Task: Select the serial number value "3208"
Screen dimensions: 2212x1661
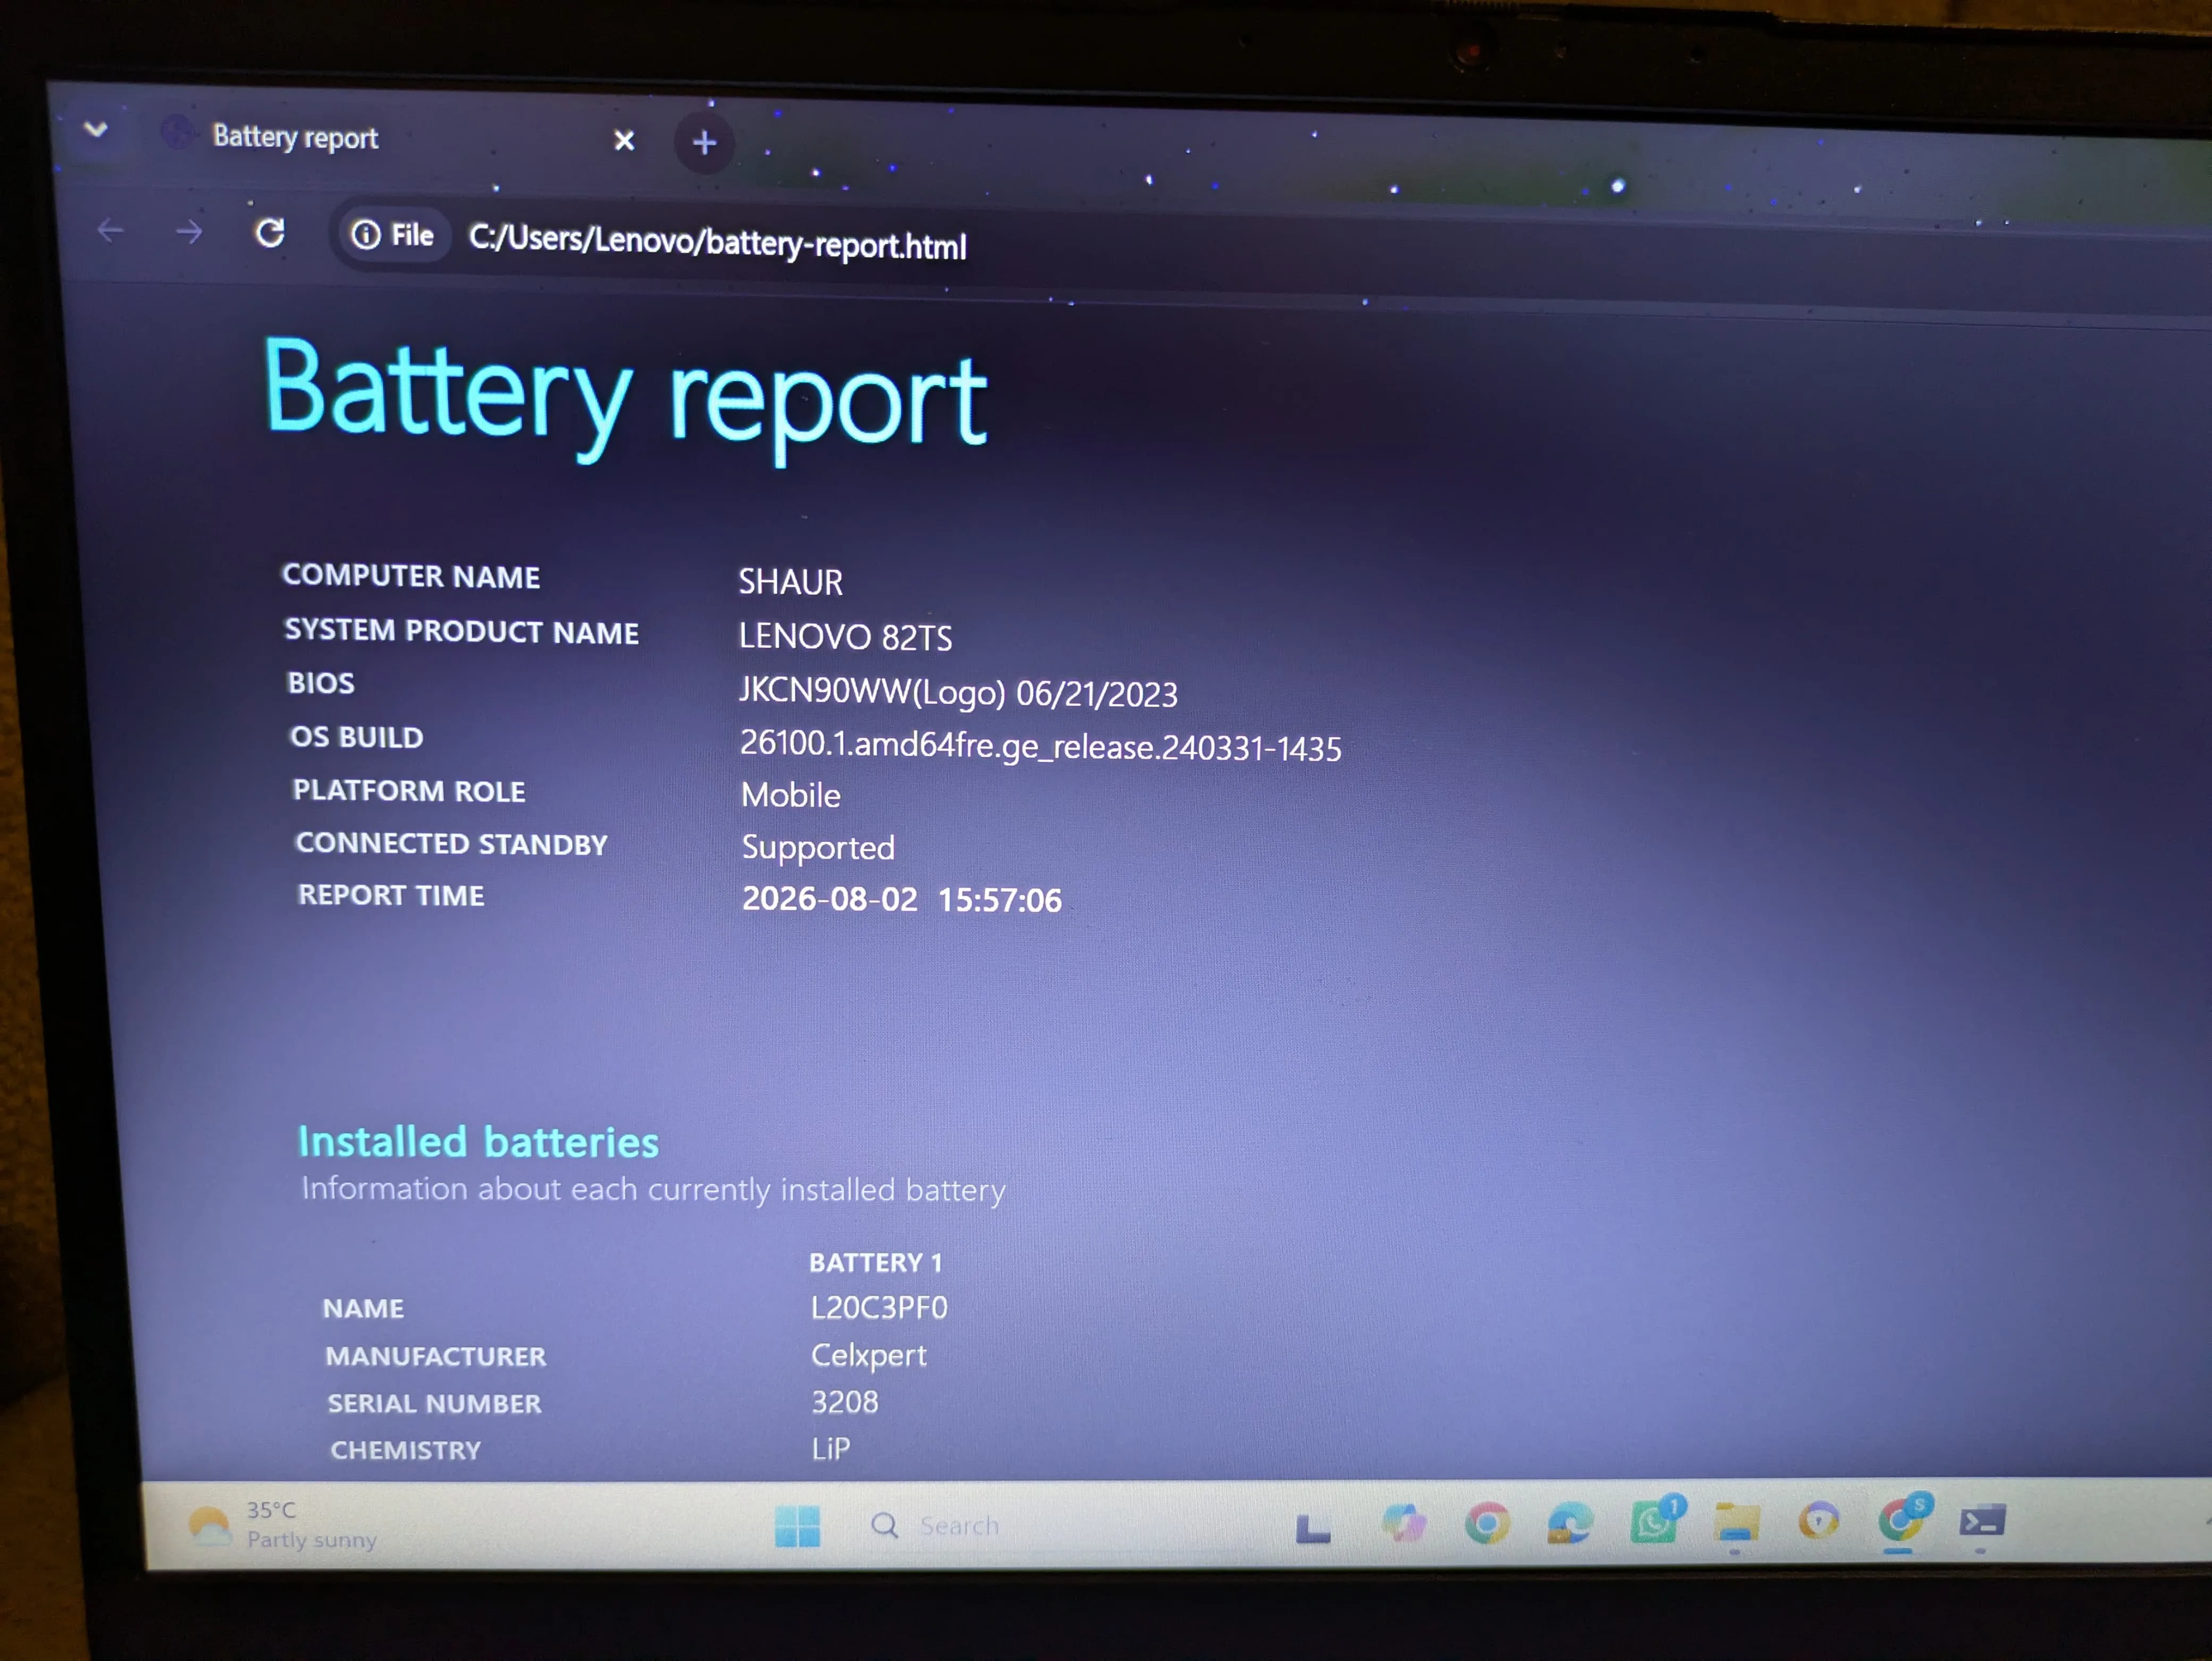Action: 845,1402
